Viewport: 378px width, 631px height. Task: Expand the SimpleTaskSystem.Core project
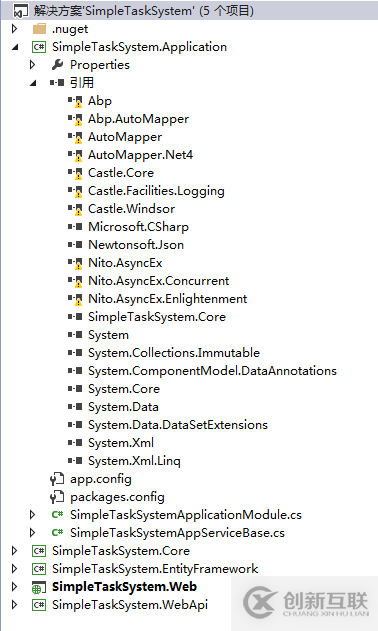click(x=14, y=551)
